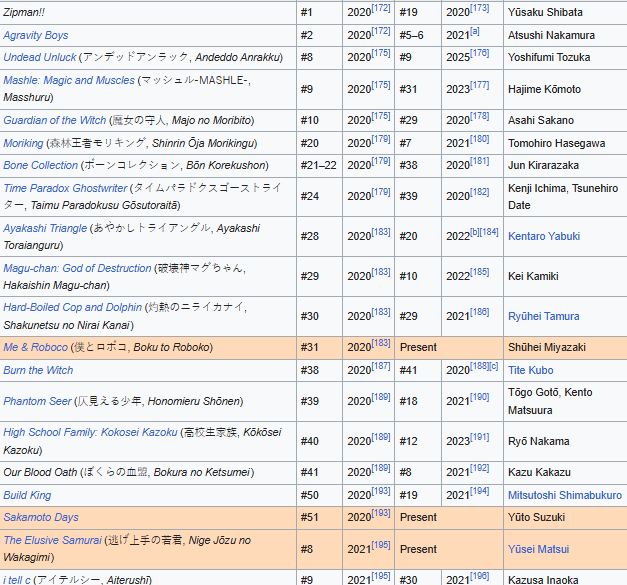The width and height of the screenshot is (627, 585).
Task: Open the Moriking series link
Action: [23, 143]
